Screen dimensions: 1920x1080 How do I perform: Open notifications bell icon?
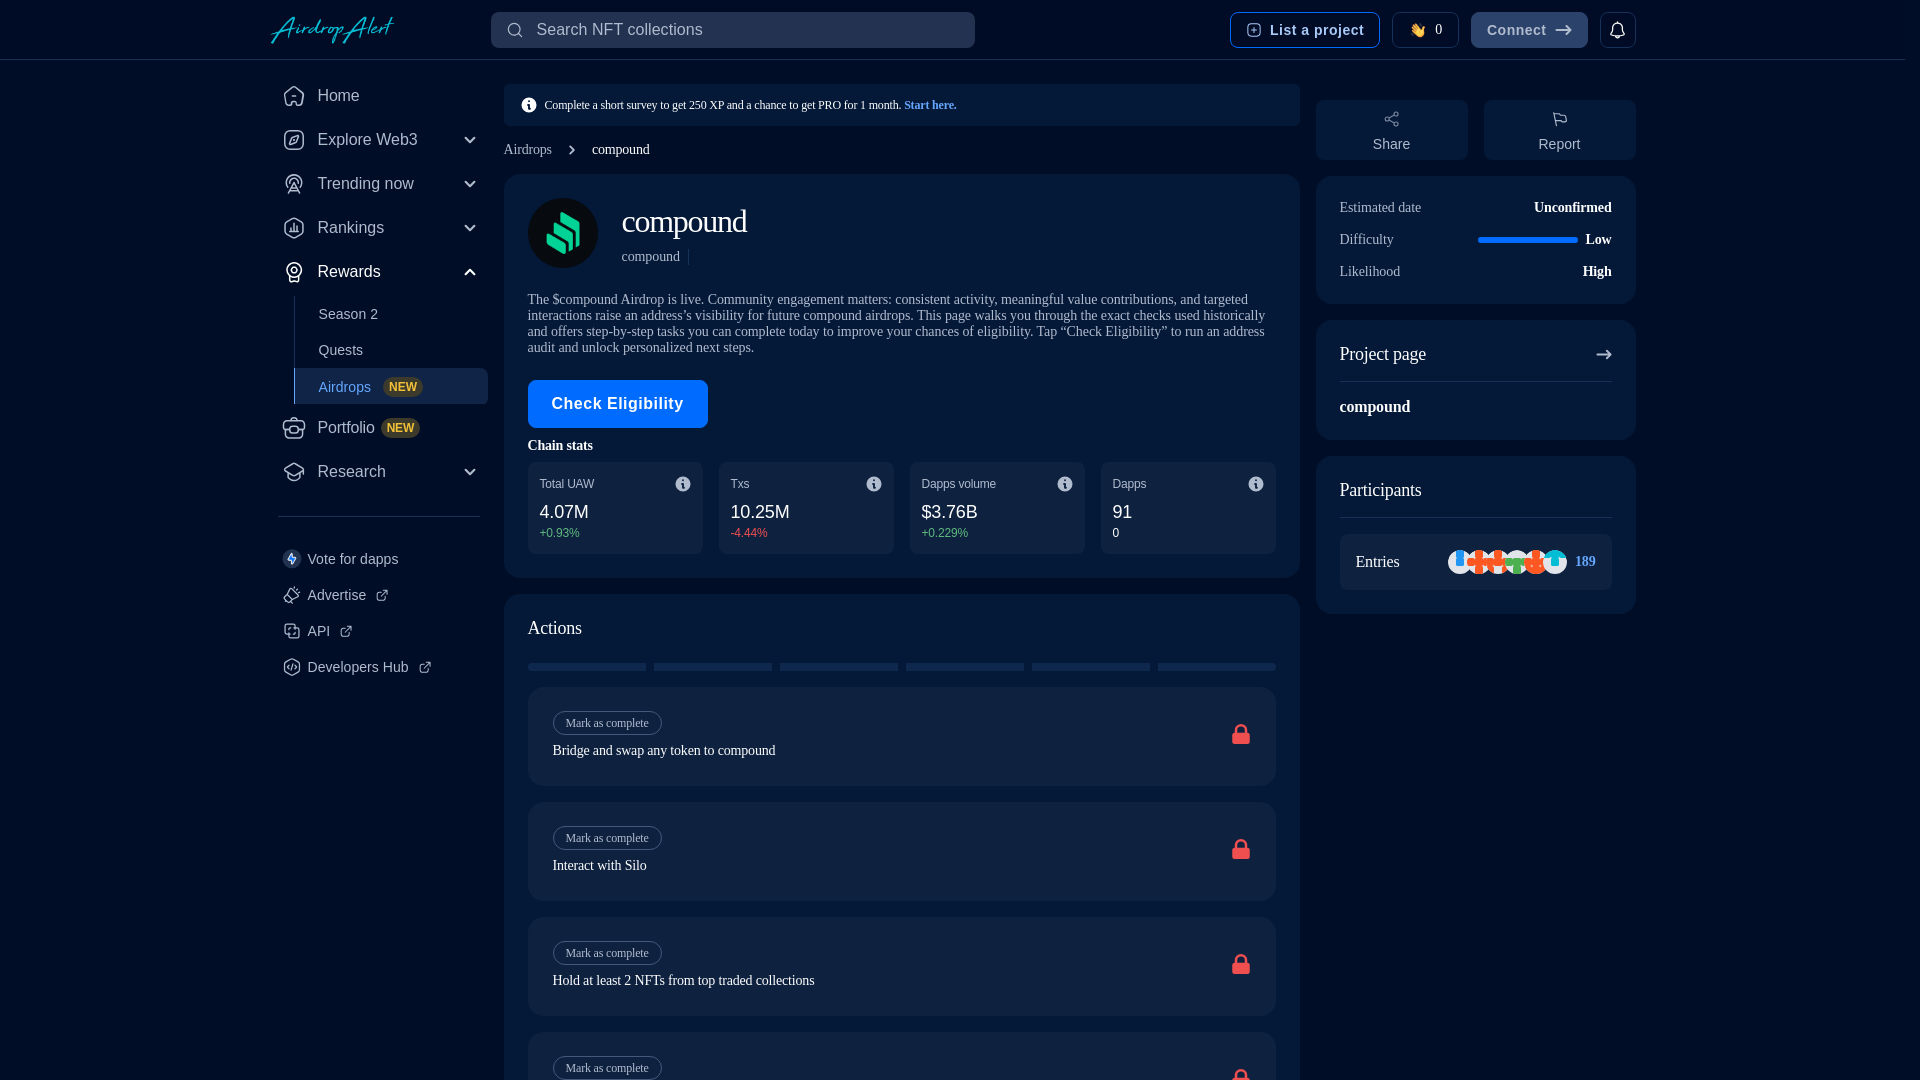pyautogui.click(x=1617, y=30)
